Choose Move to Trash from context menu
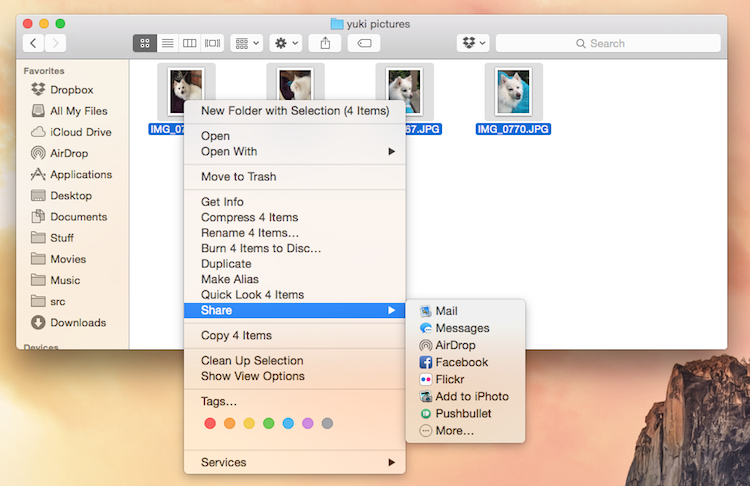Image resolution: width=750 pixels, height=486 pixels. tap(238, 177)
